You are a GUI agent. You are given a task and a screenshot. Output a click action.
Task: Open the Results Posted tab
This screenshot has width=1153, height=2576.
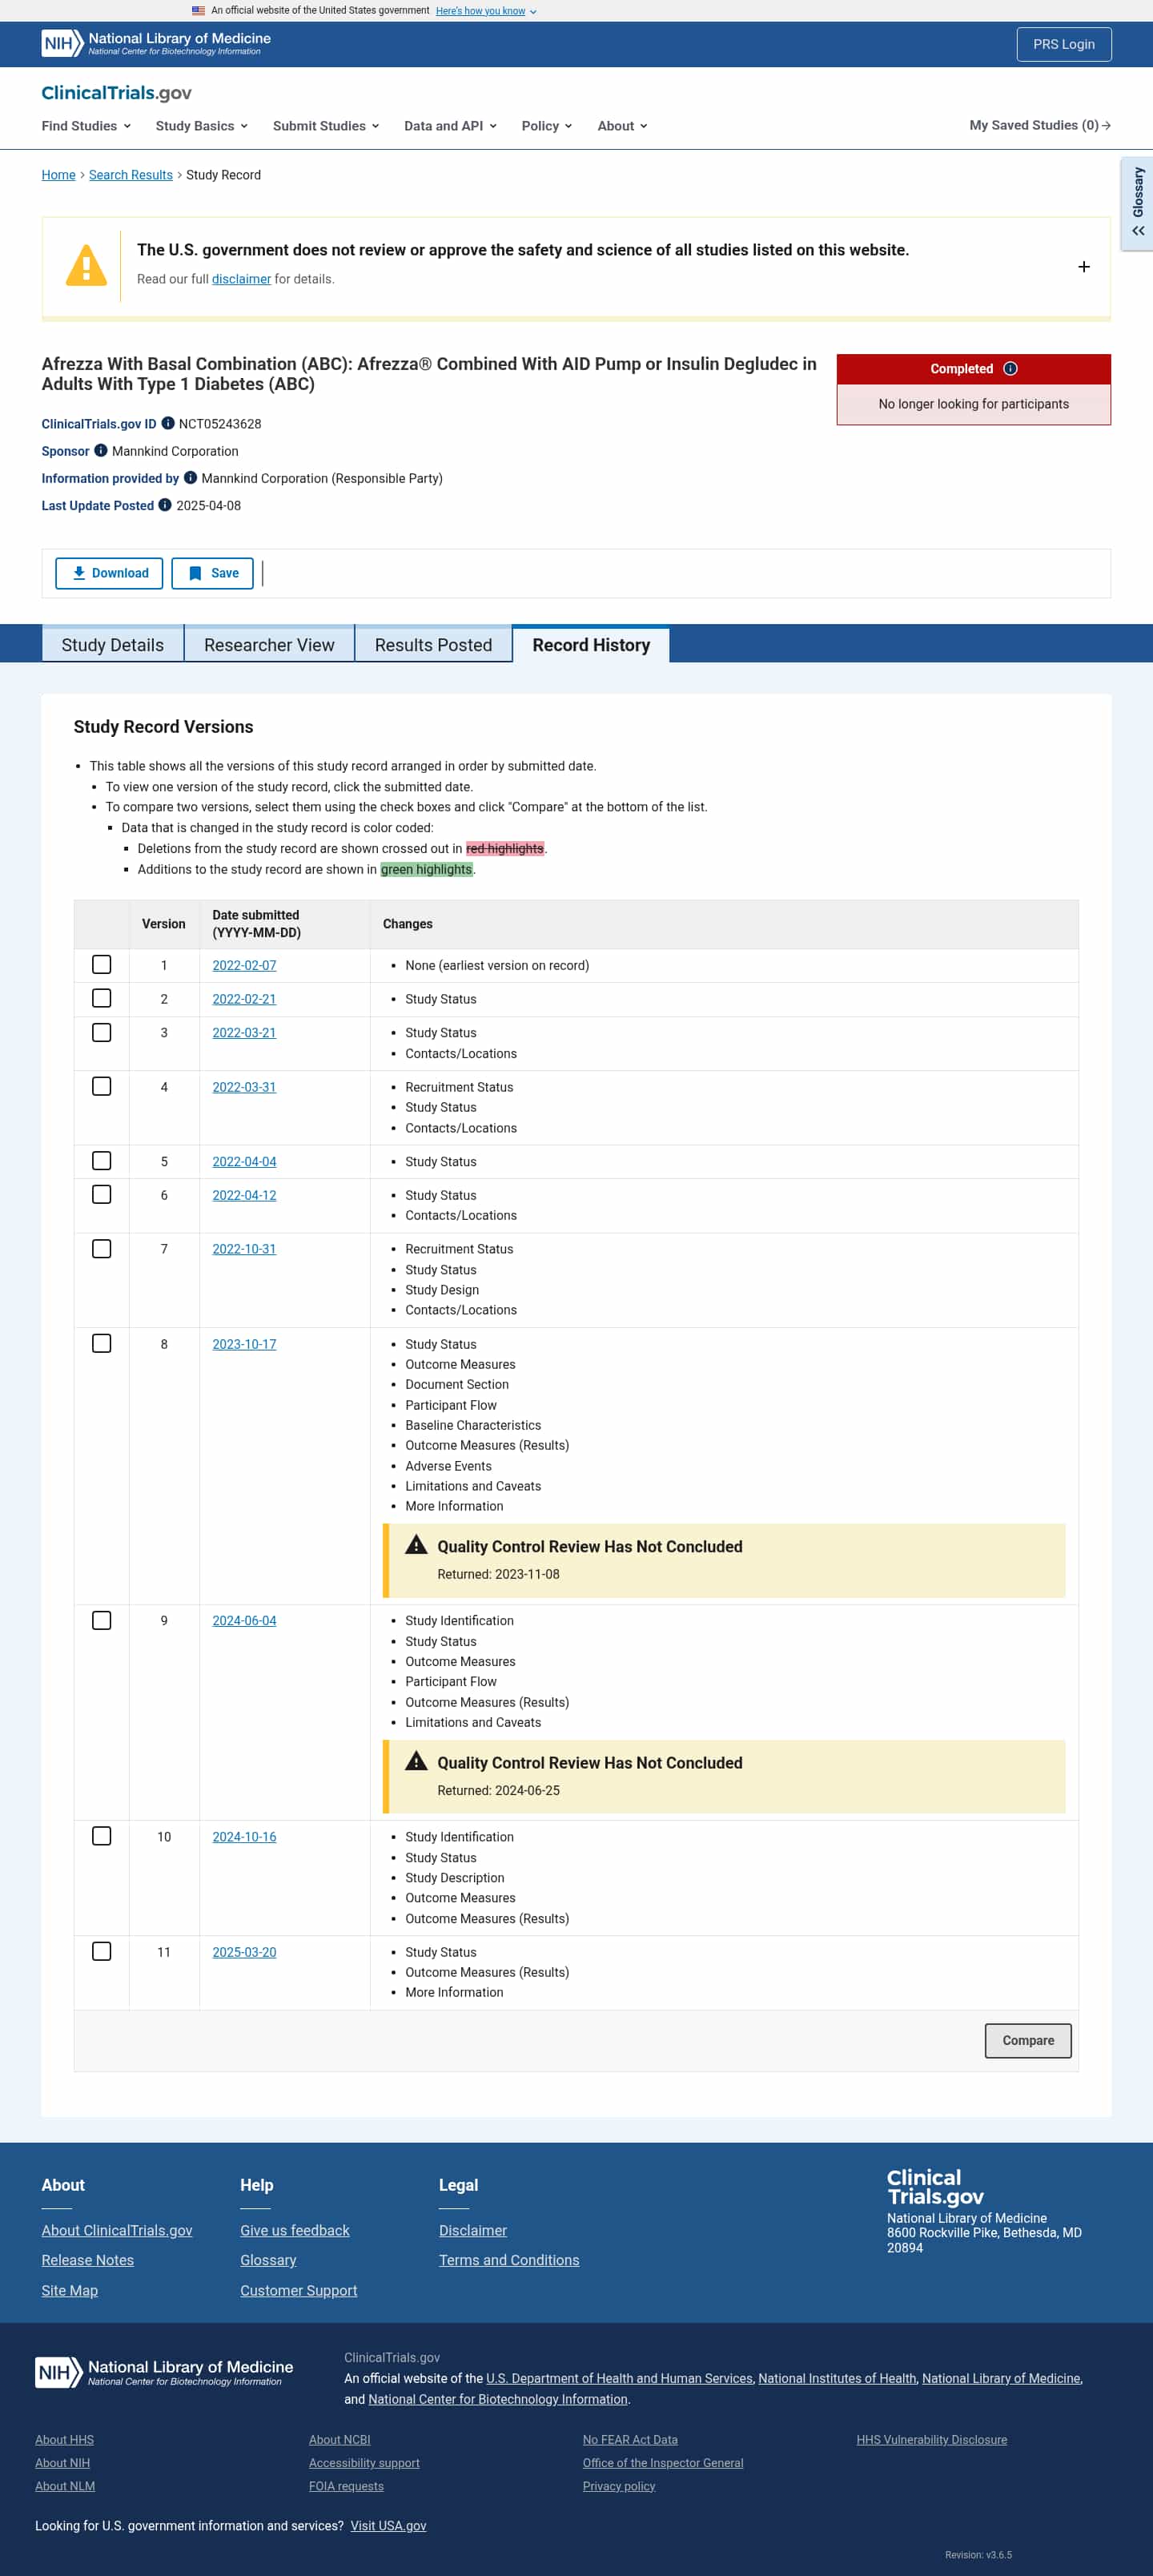click(433, 645)
